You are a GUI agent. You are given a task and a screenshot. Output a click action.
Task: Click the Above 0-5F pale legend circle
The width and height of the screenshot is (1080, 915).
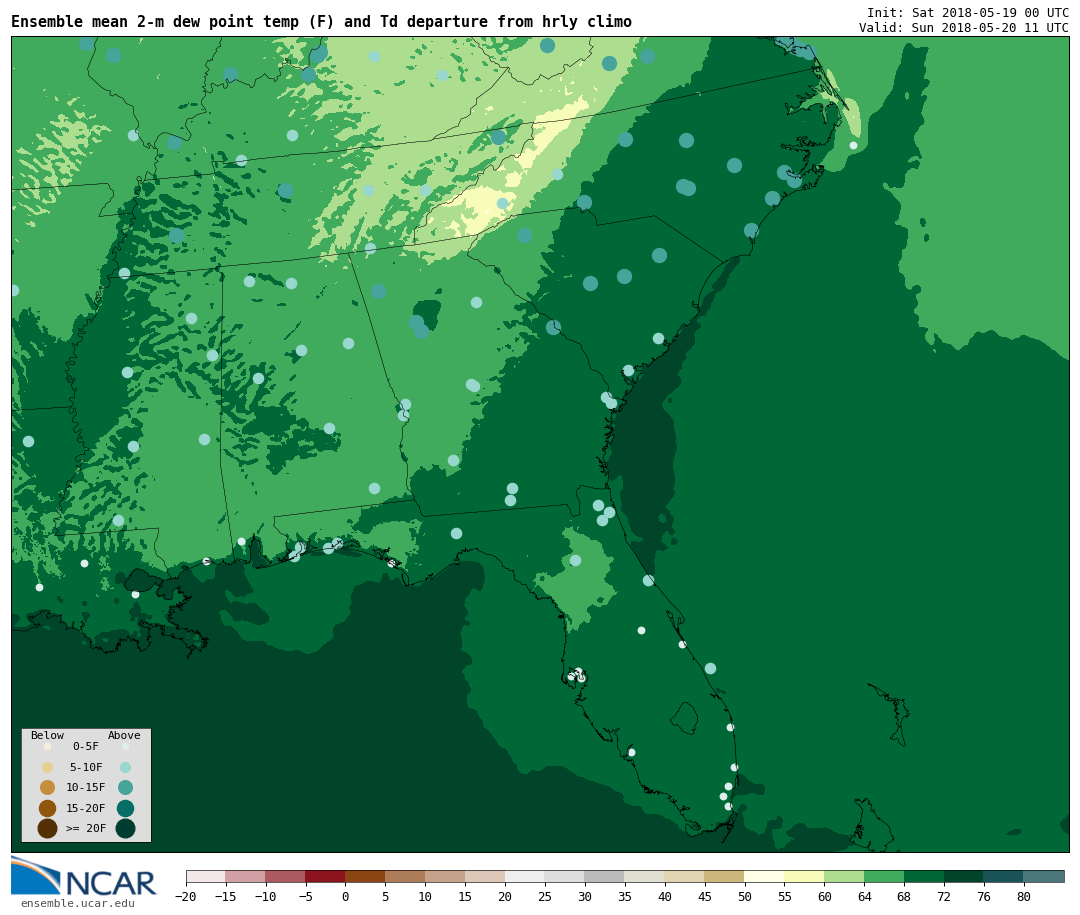(125, 746)
